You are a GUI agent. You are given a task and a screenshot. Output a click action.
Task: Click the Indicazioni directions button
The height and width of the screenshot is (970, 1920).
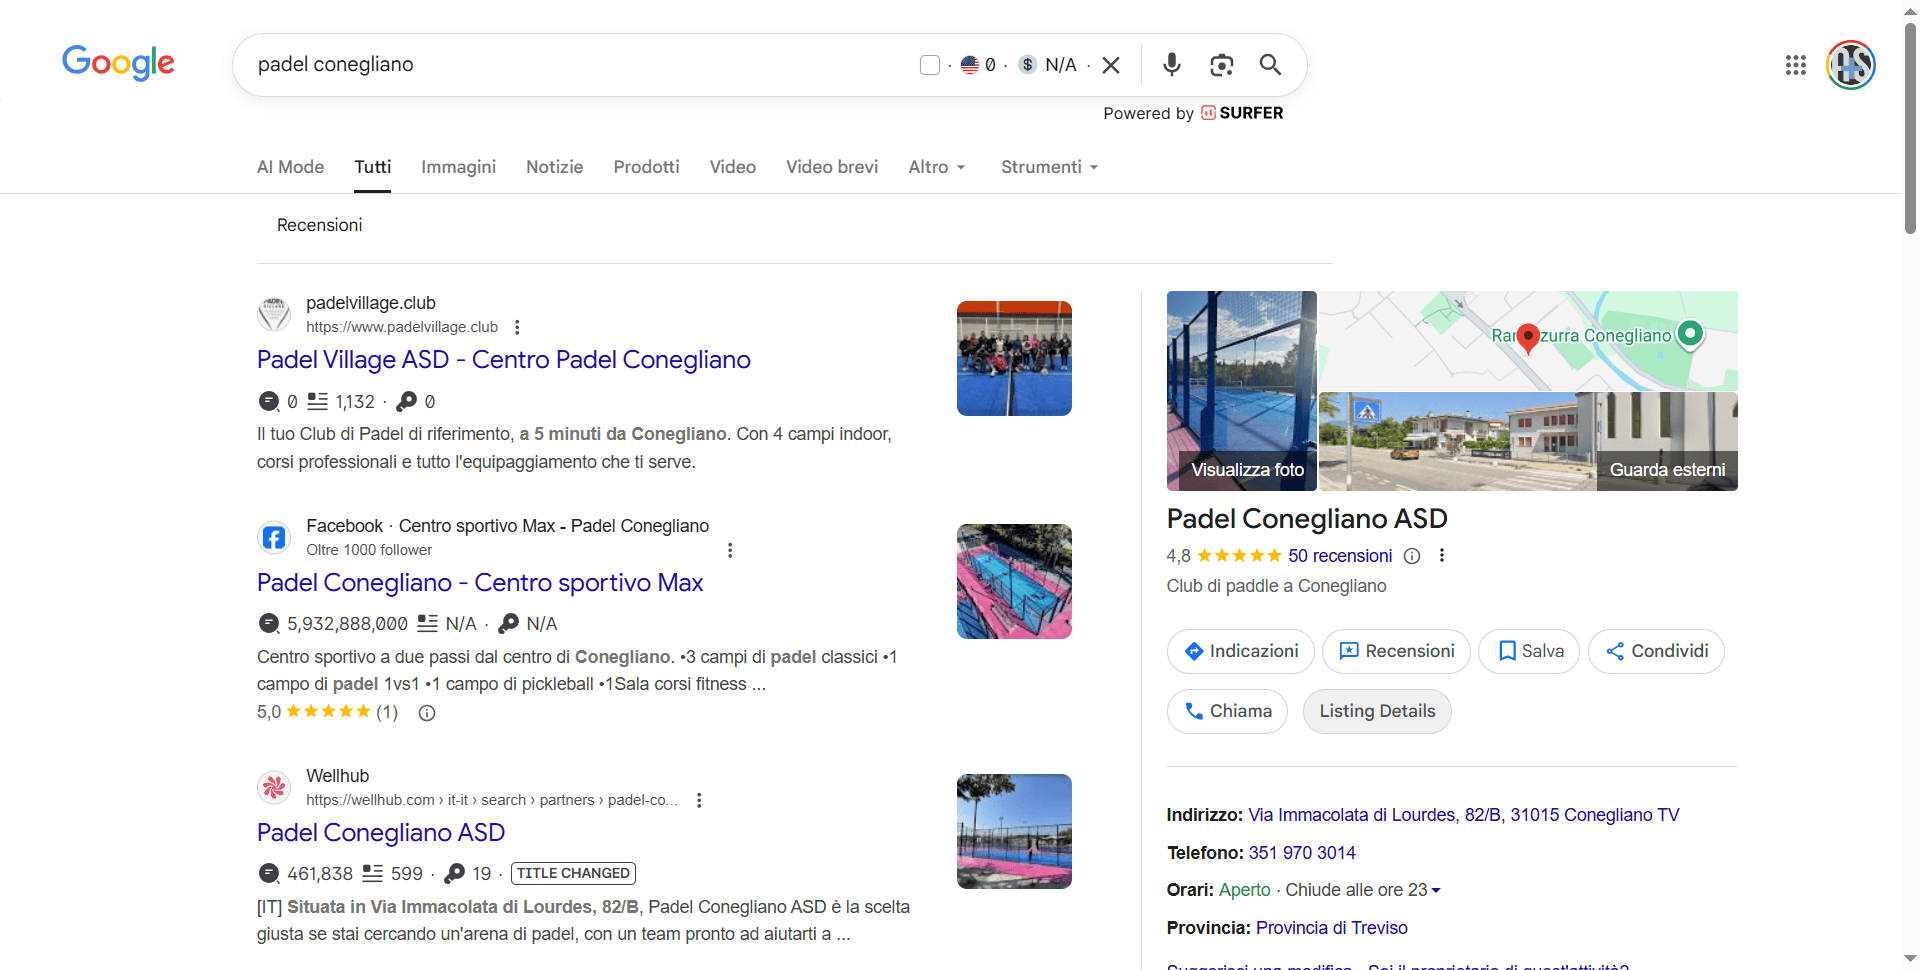[x=1240, y=651]
